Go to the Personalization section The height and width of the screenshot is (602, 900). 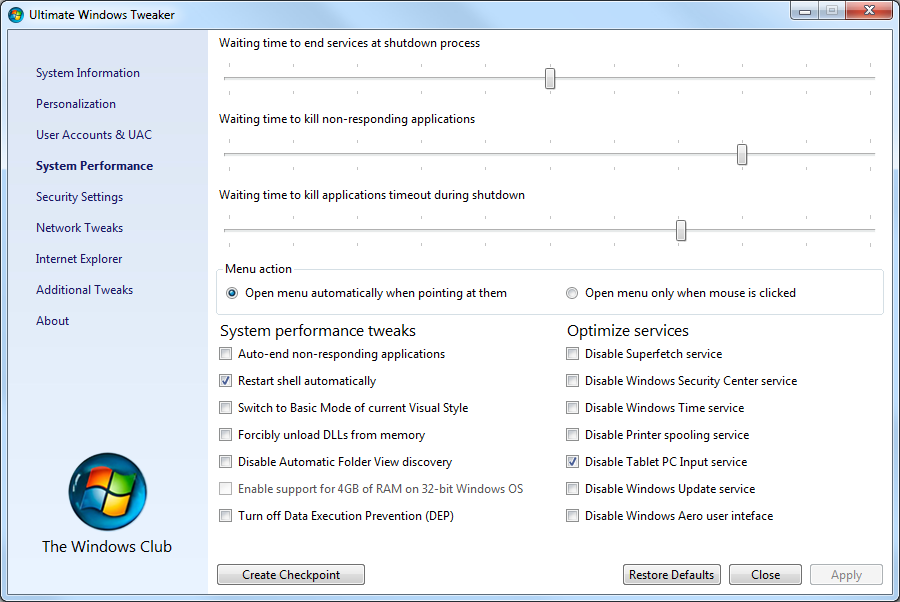tap(76, 104)
